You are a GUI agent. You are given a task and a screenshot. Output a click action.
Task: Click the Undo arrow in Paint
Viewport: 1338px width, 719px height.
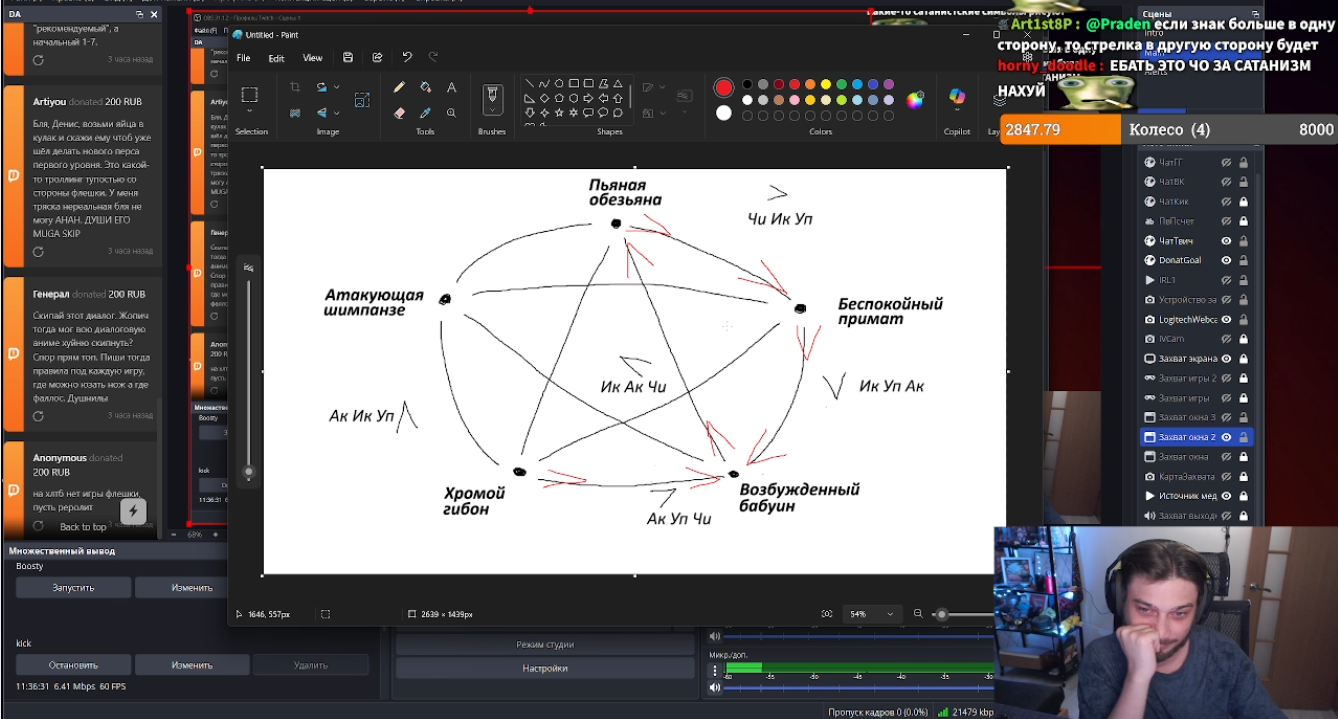407,58
